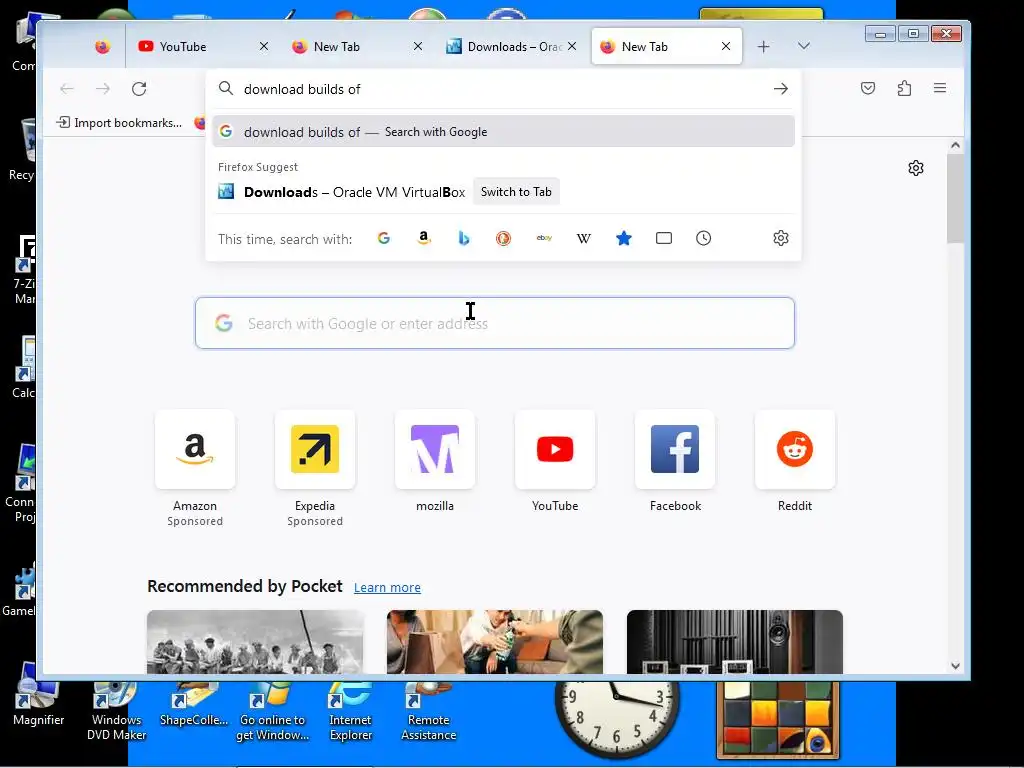Image resolution: width=1024 pixels, height=768 pixels.
Task: Select Remote Assistance desktop icon
Action: (428, 711)
